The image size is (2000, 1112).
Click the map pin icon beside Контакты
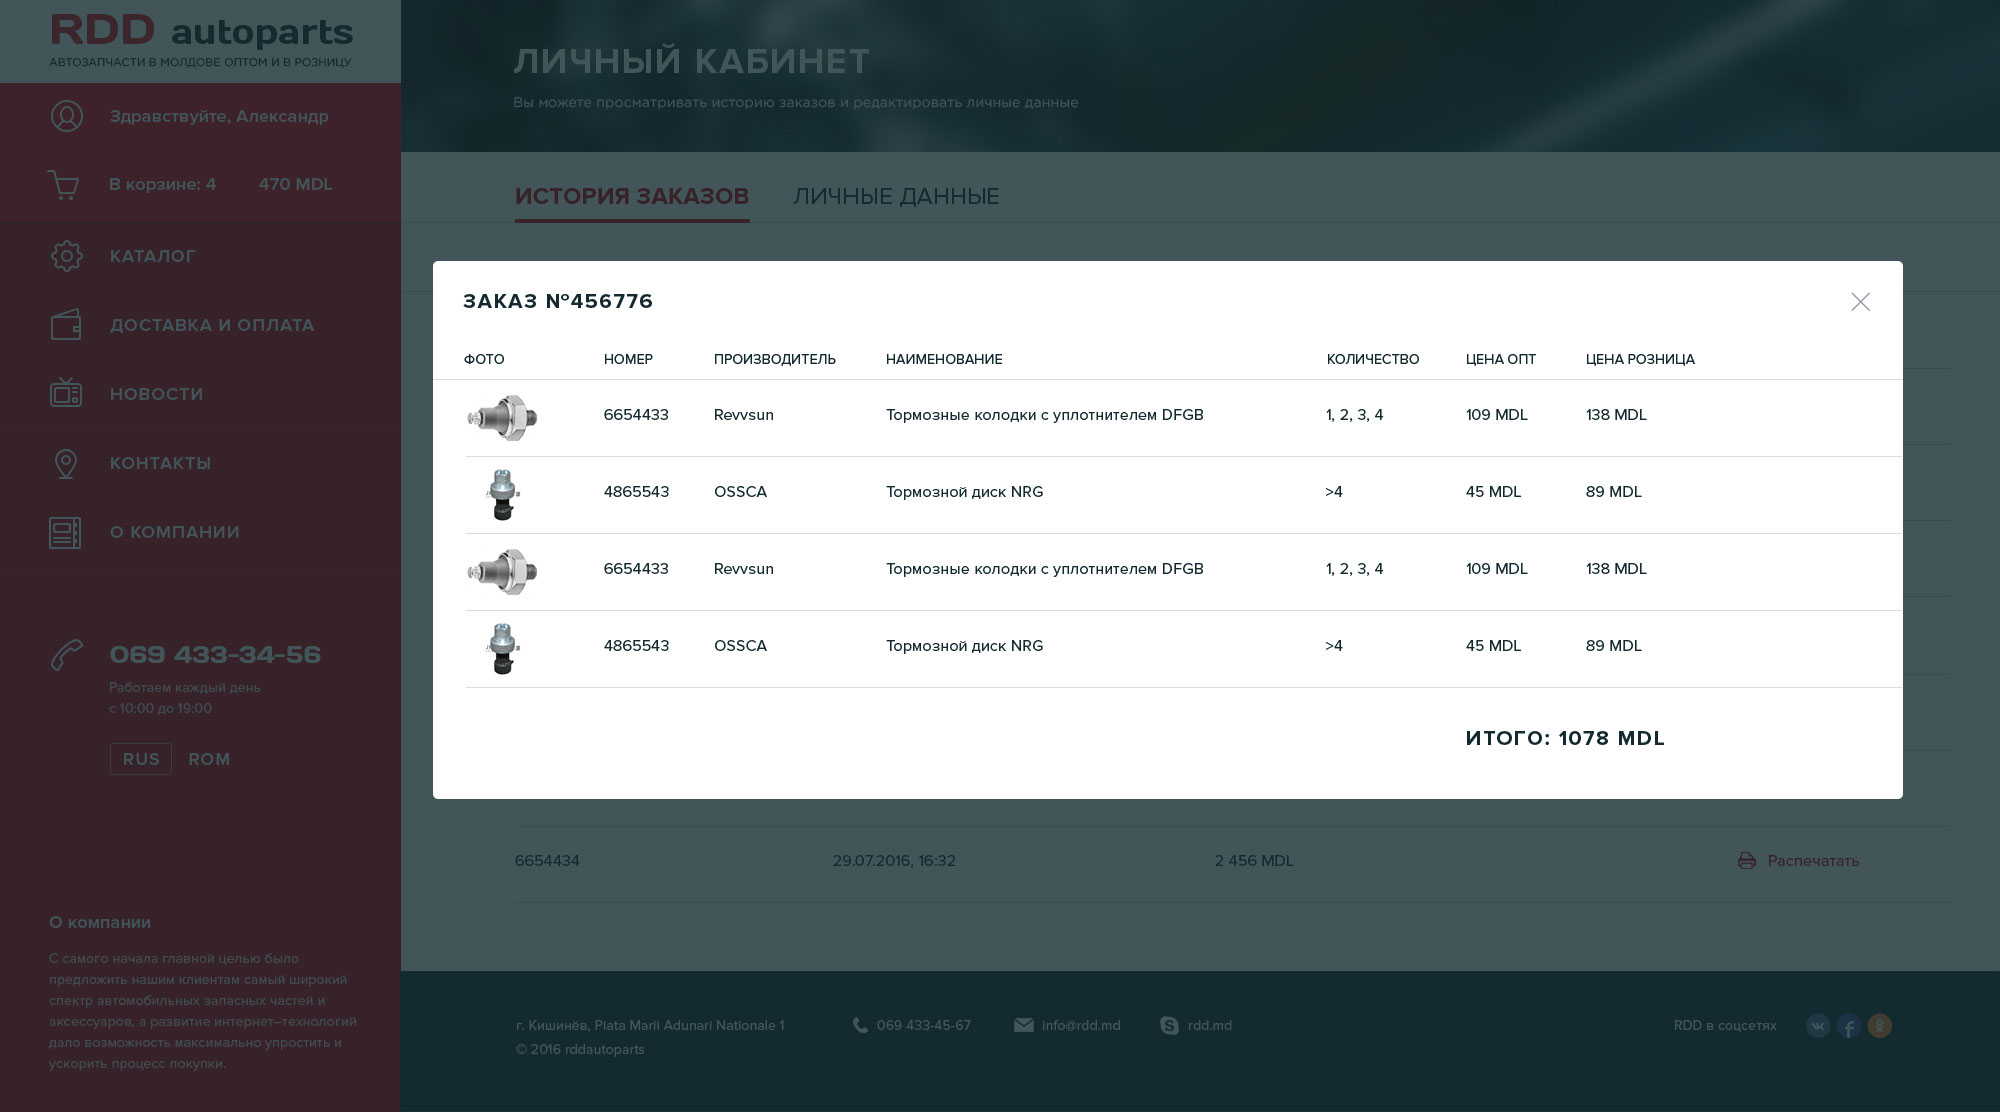pyautogui.click(x=66, y=463)
